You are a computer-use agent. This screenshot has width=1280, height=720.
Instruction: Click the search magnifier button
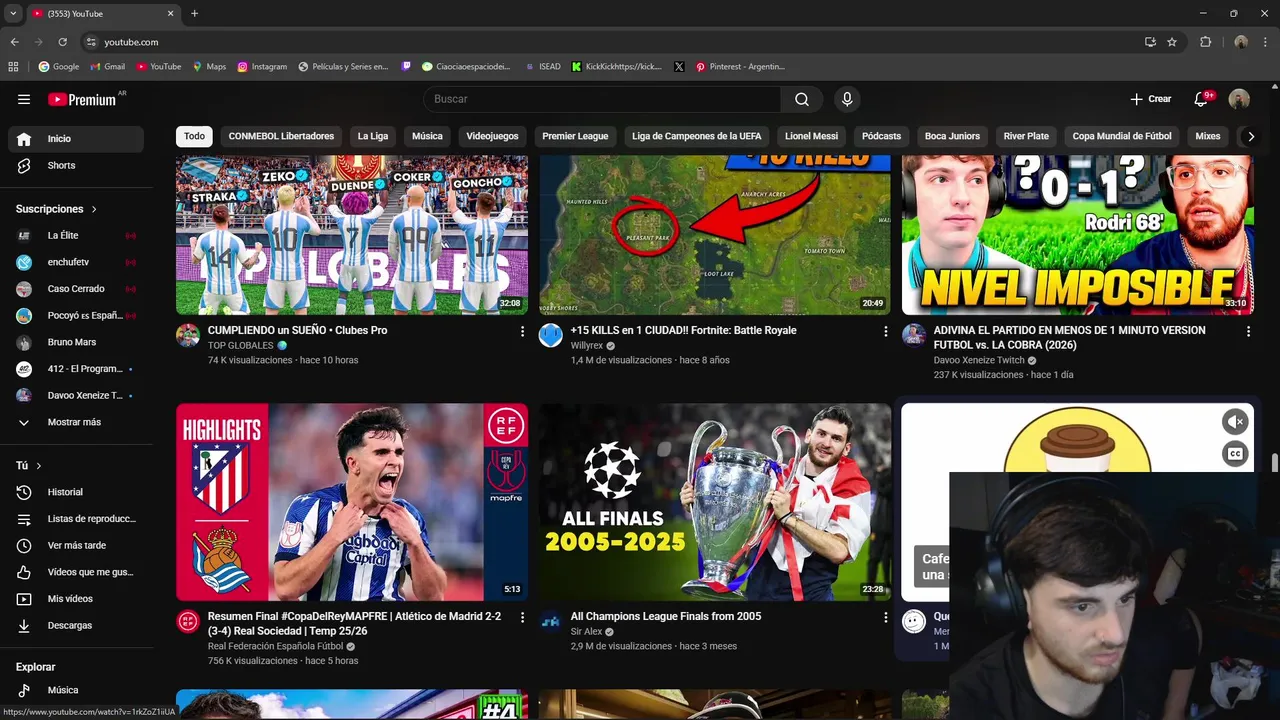[x=802, y=99]
